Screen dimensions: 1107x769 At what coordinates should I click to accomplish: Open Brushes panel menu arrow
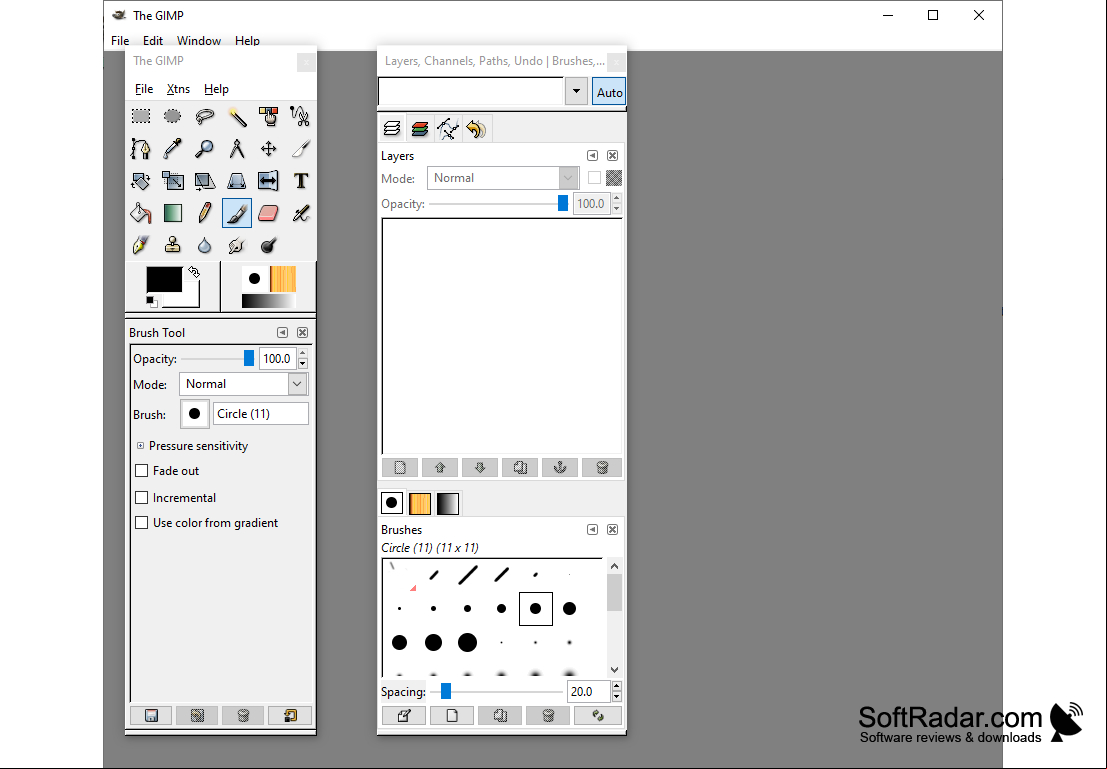592,530
